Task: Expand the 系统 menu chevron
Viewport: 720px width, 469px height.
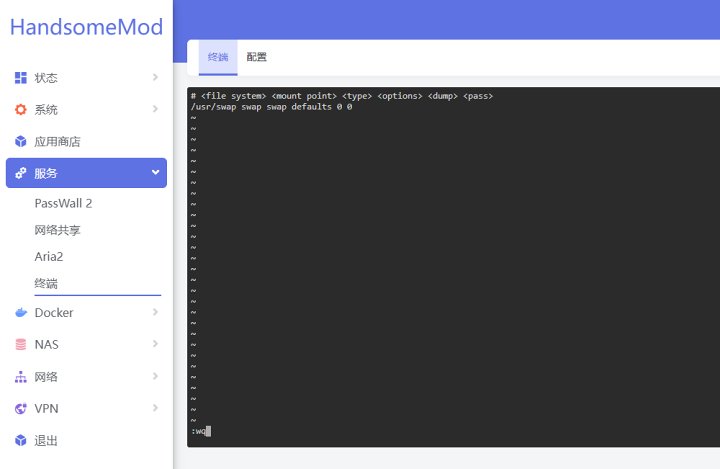Action: [155, 109]
